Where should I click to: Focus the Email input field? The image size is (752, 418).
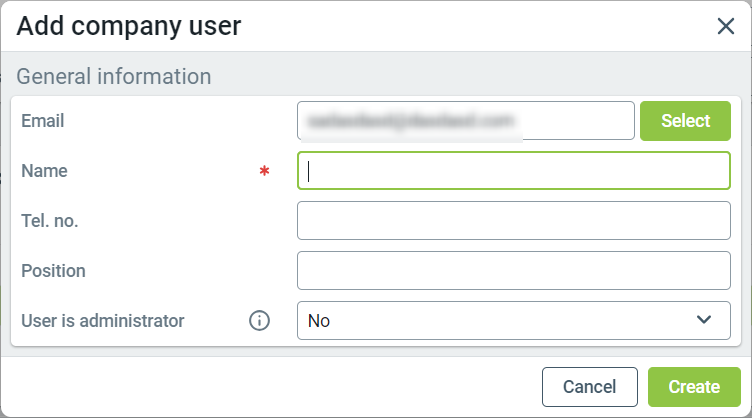(465, 121)
